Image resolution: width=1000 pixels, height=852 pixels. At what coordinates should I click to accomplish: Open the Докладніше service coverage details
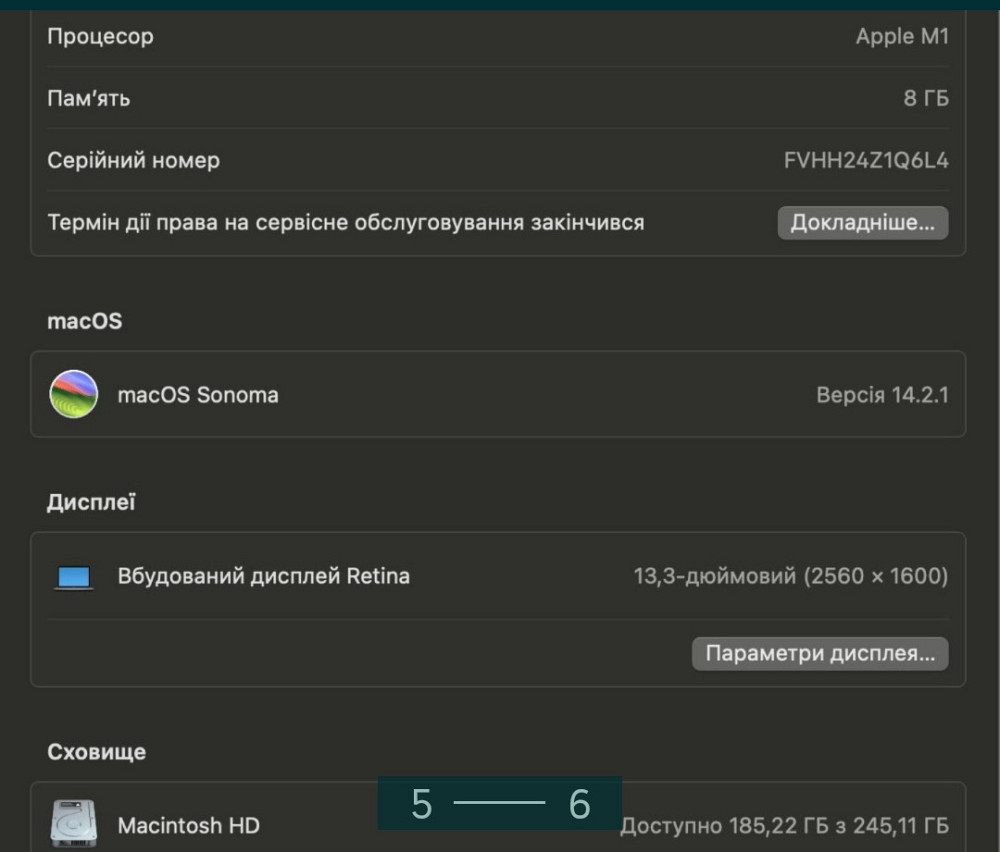click(x=862, y=223)
